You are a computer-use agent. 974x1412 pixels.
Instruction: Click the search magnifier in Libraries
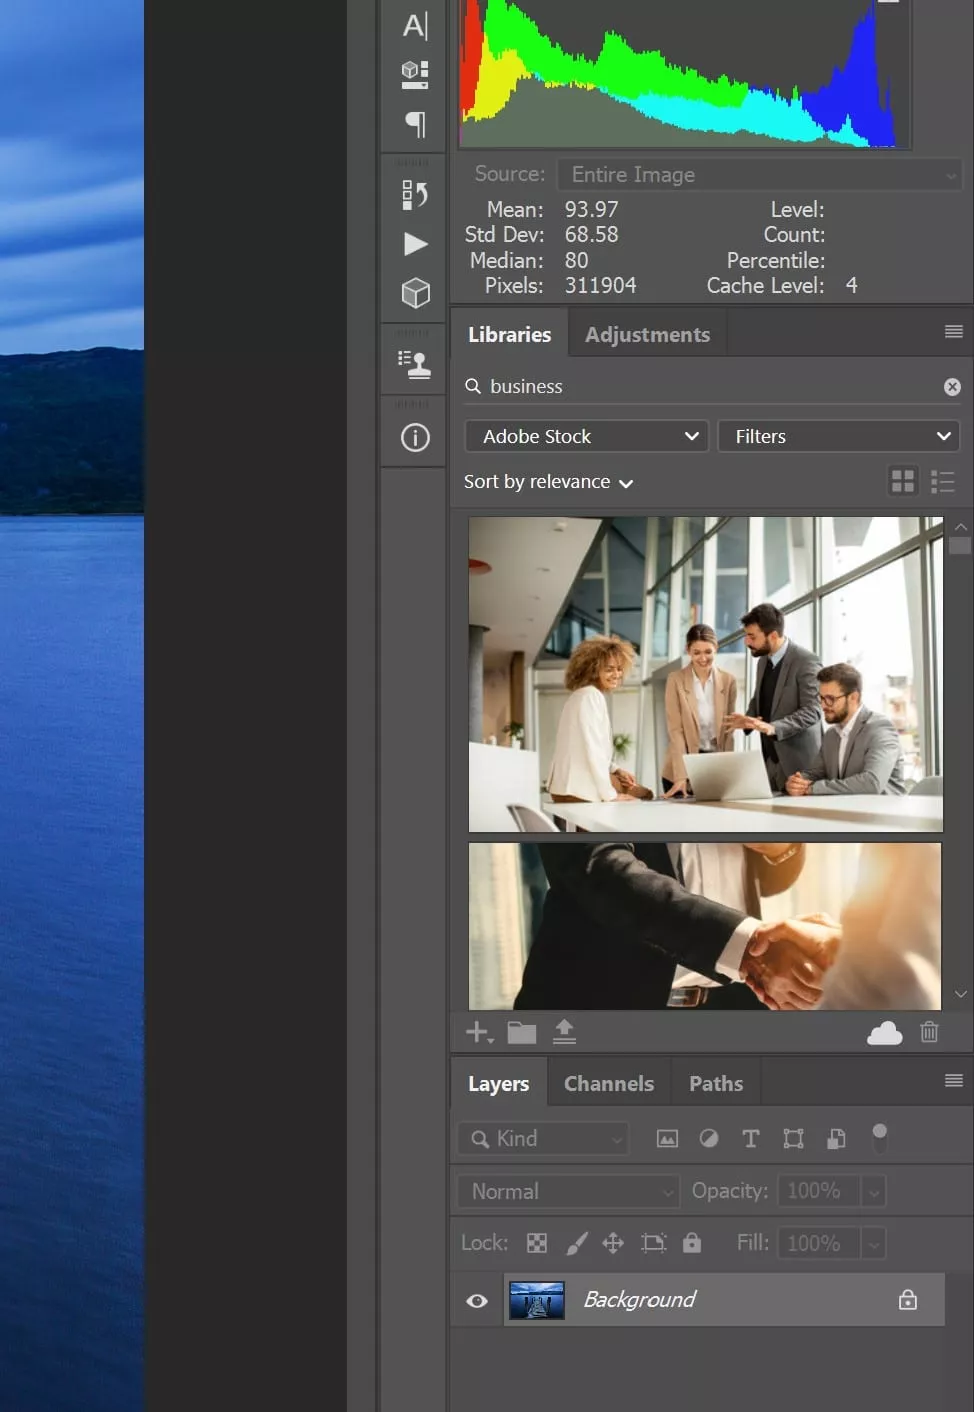474,386
